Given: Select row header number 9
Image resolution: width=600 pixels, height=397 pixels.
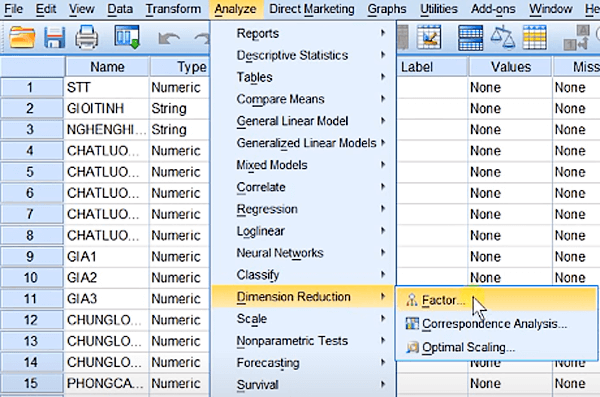Looking at the screenshot, I should 31,256.
